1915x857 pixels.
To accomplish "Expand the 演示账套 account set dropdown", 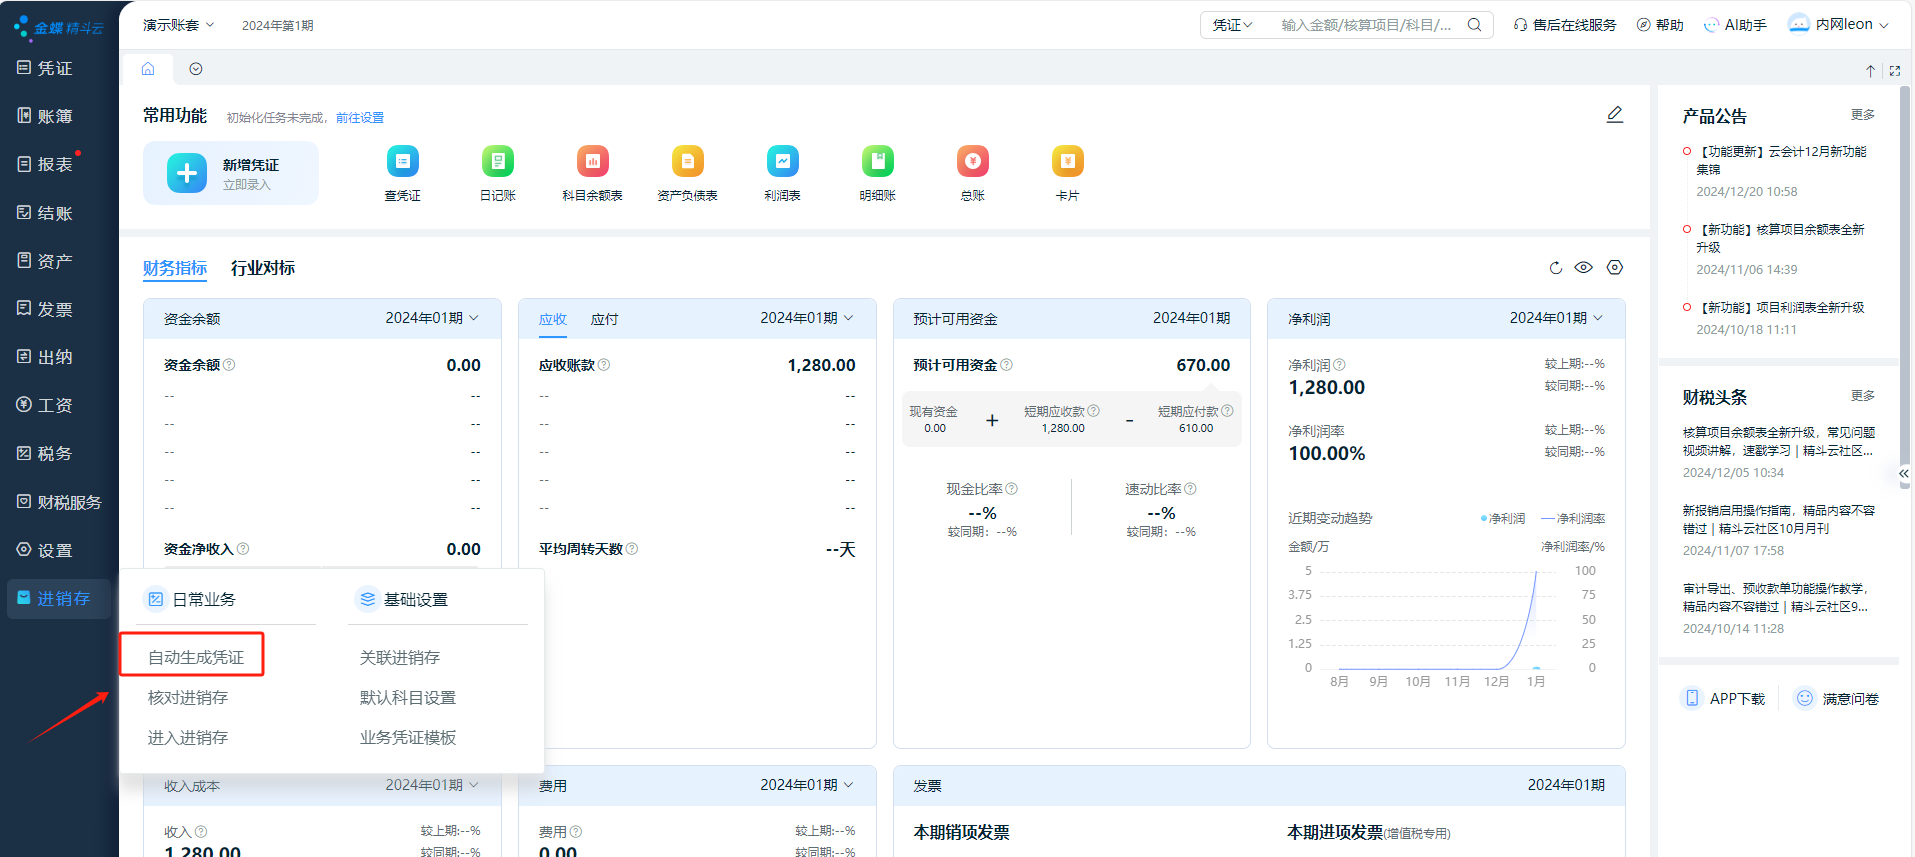I will click(x=178, y=25).
